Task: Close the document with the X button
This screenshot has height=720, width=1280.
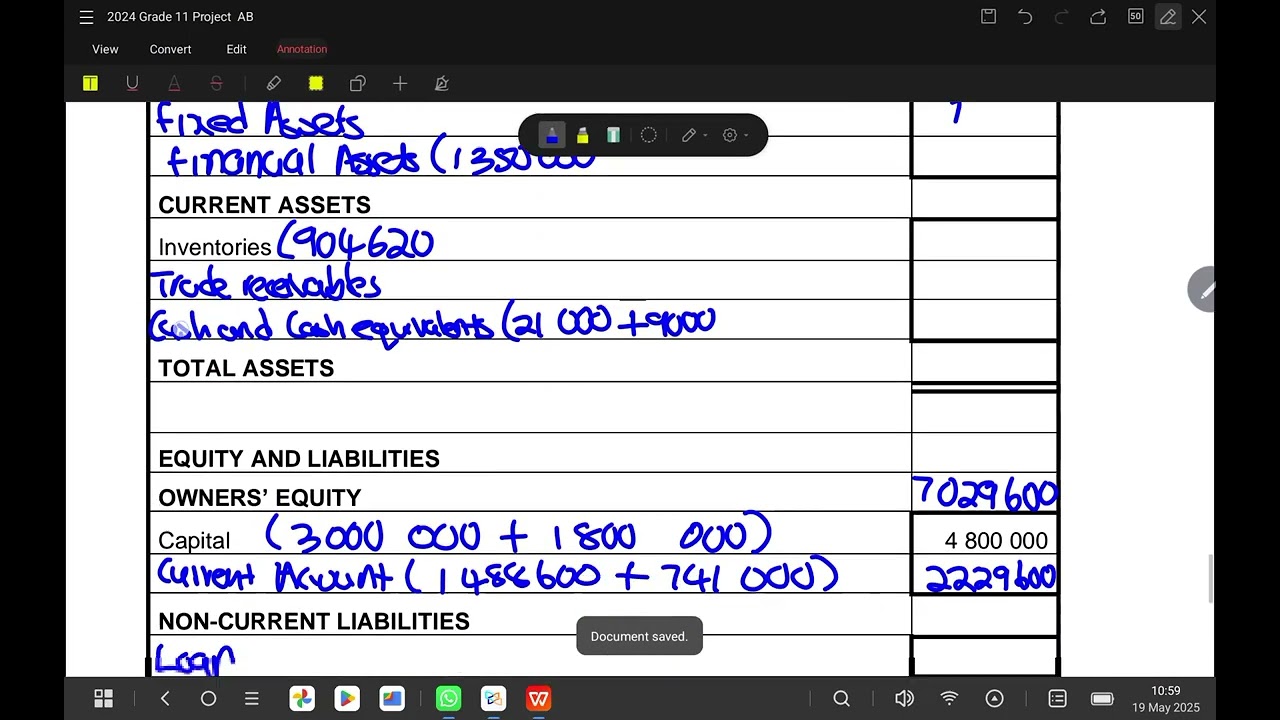Action: click(1199, 17)
